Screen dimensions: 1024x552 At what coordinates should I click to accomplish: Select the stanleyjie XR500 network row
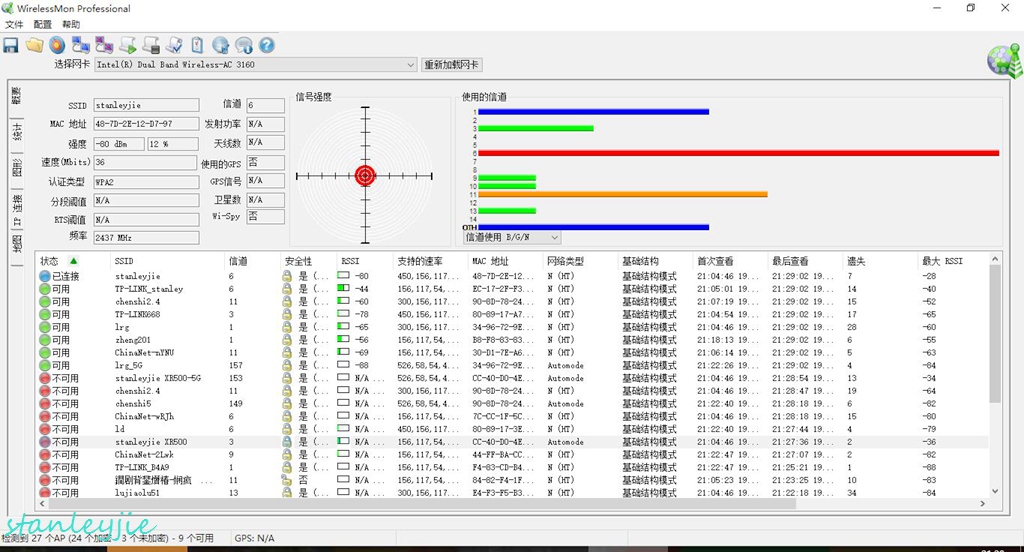coord(513,442)
